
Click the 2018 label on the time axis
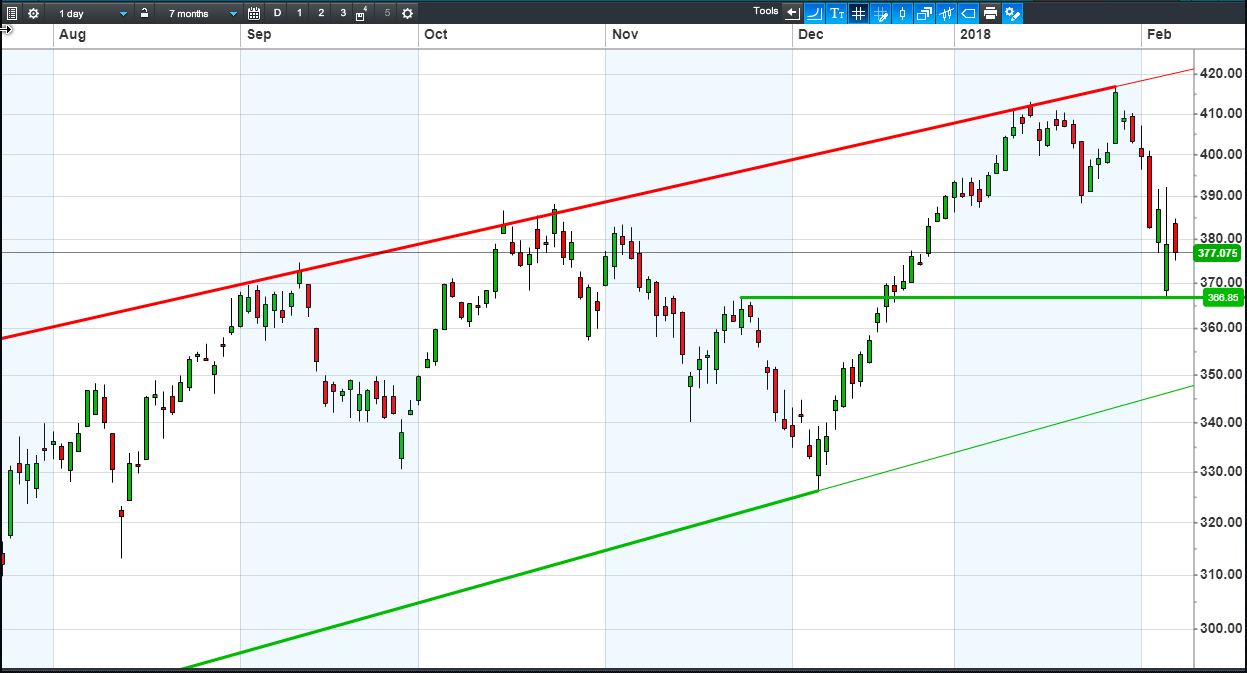(x=975, y=34)
